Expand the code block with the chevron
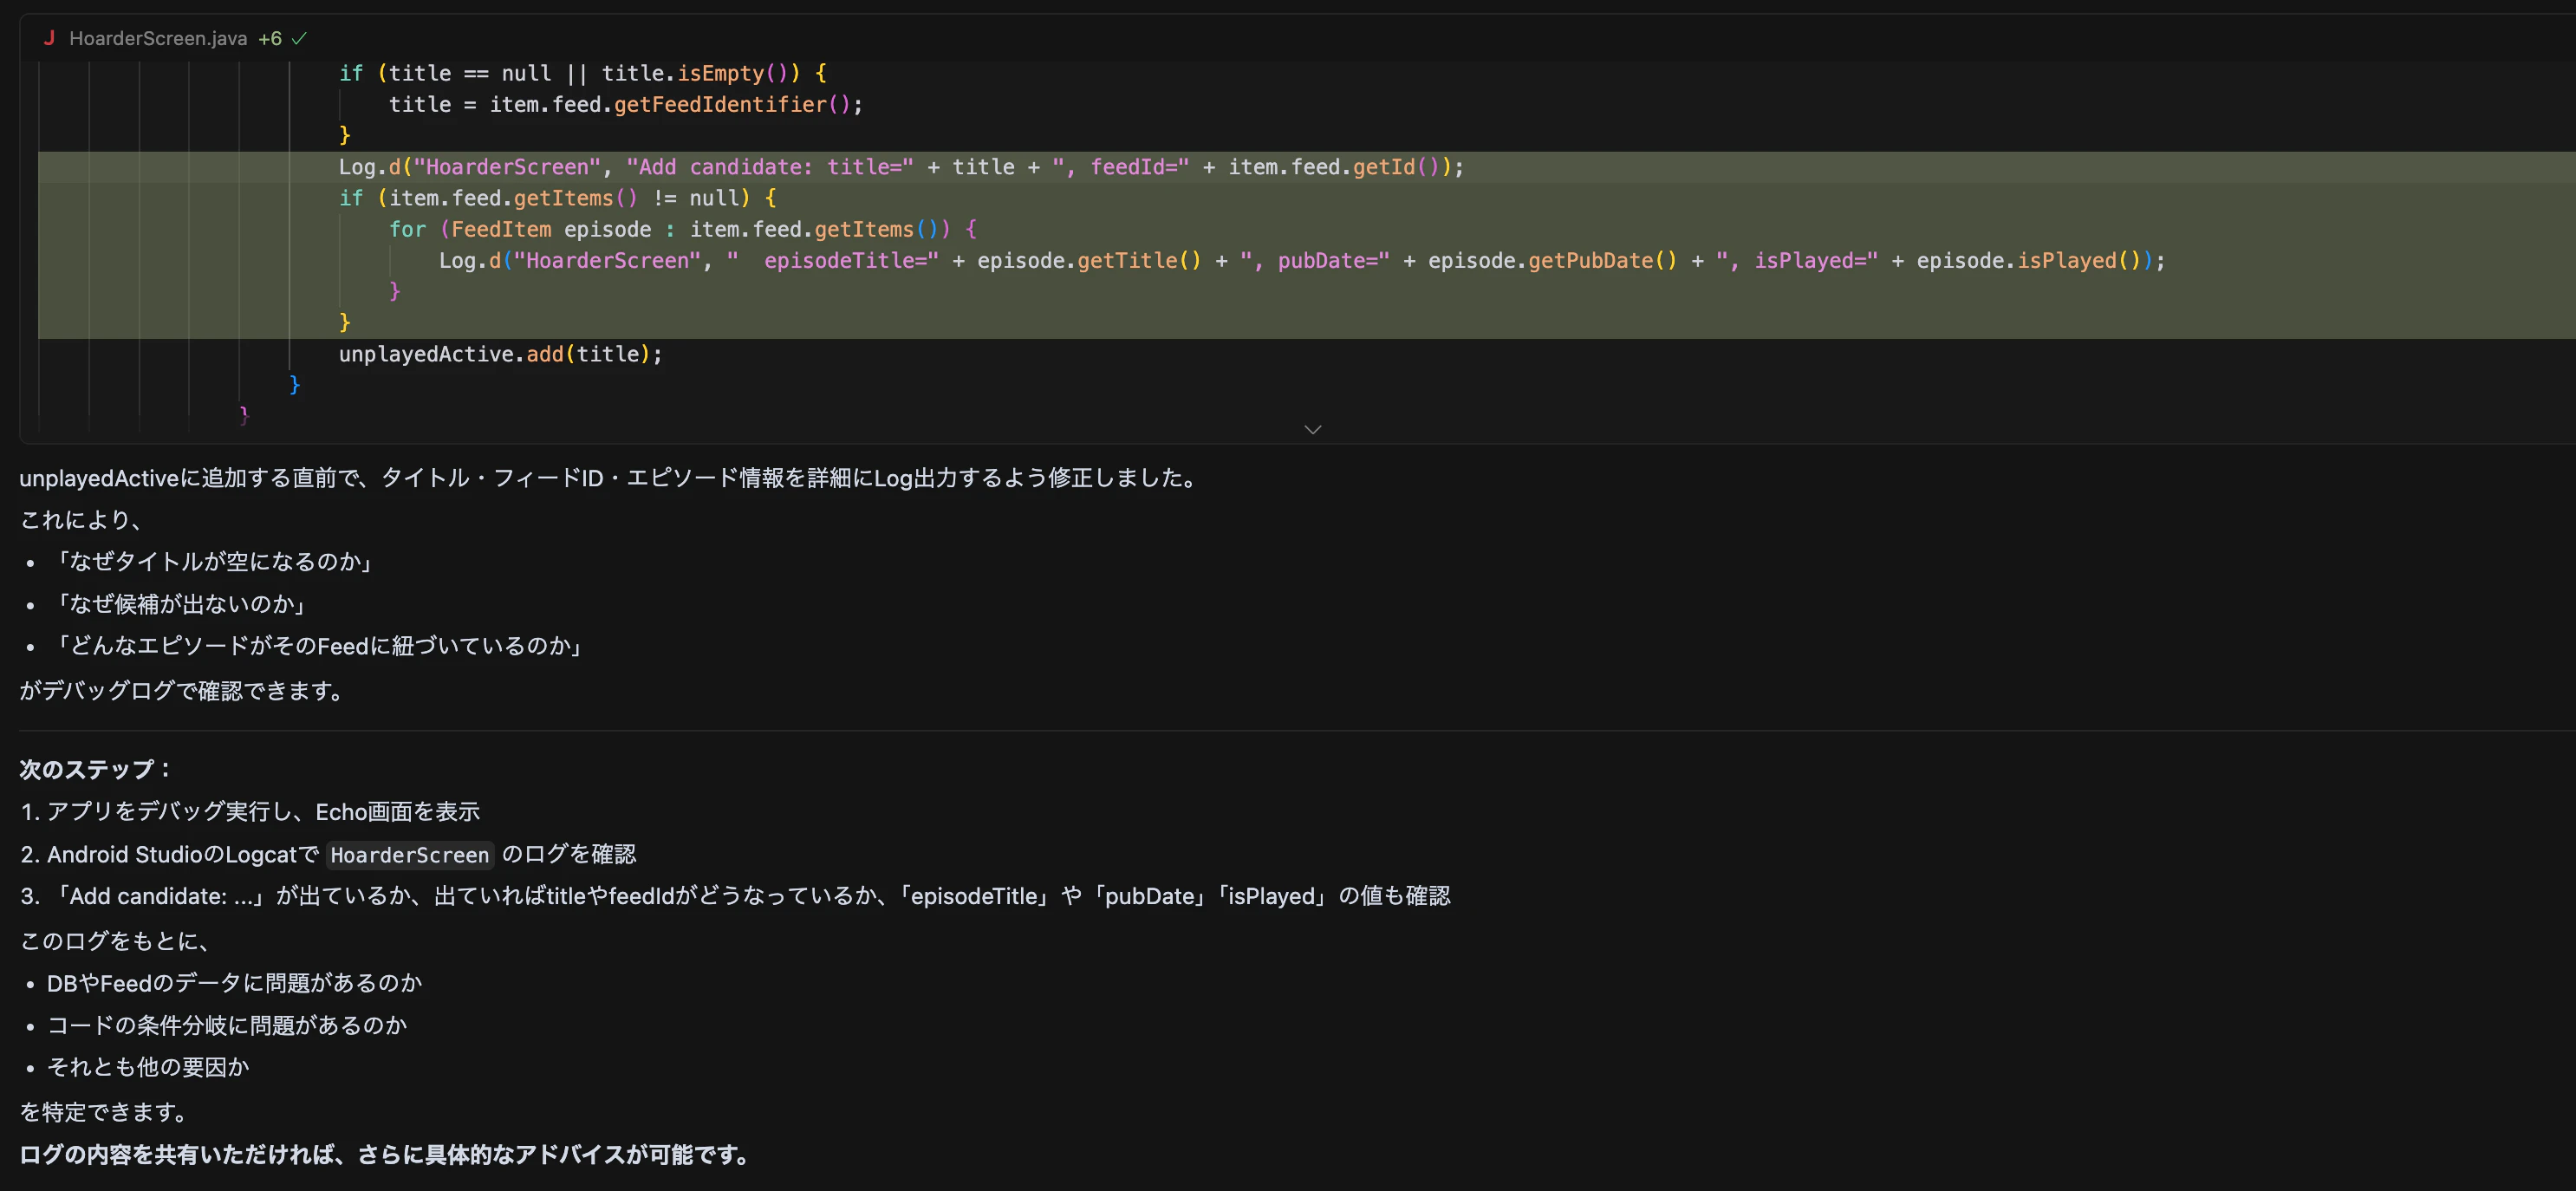This screenshot has width=2576, height=1191. [x=1313, y=429]
